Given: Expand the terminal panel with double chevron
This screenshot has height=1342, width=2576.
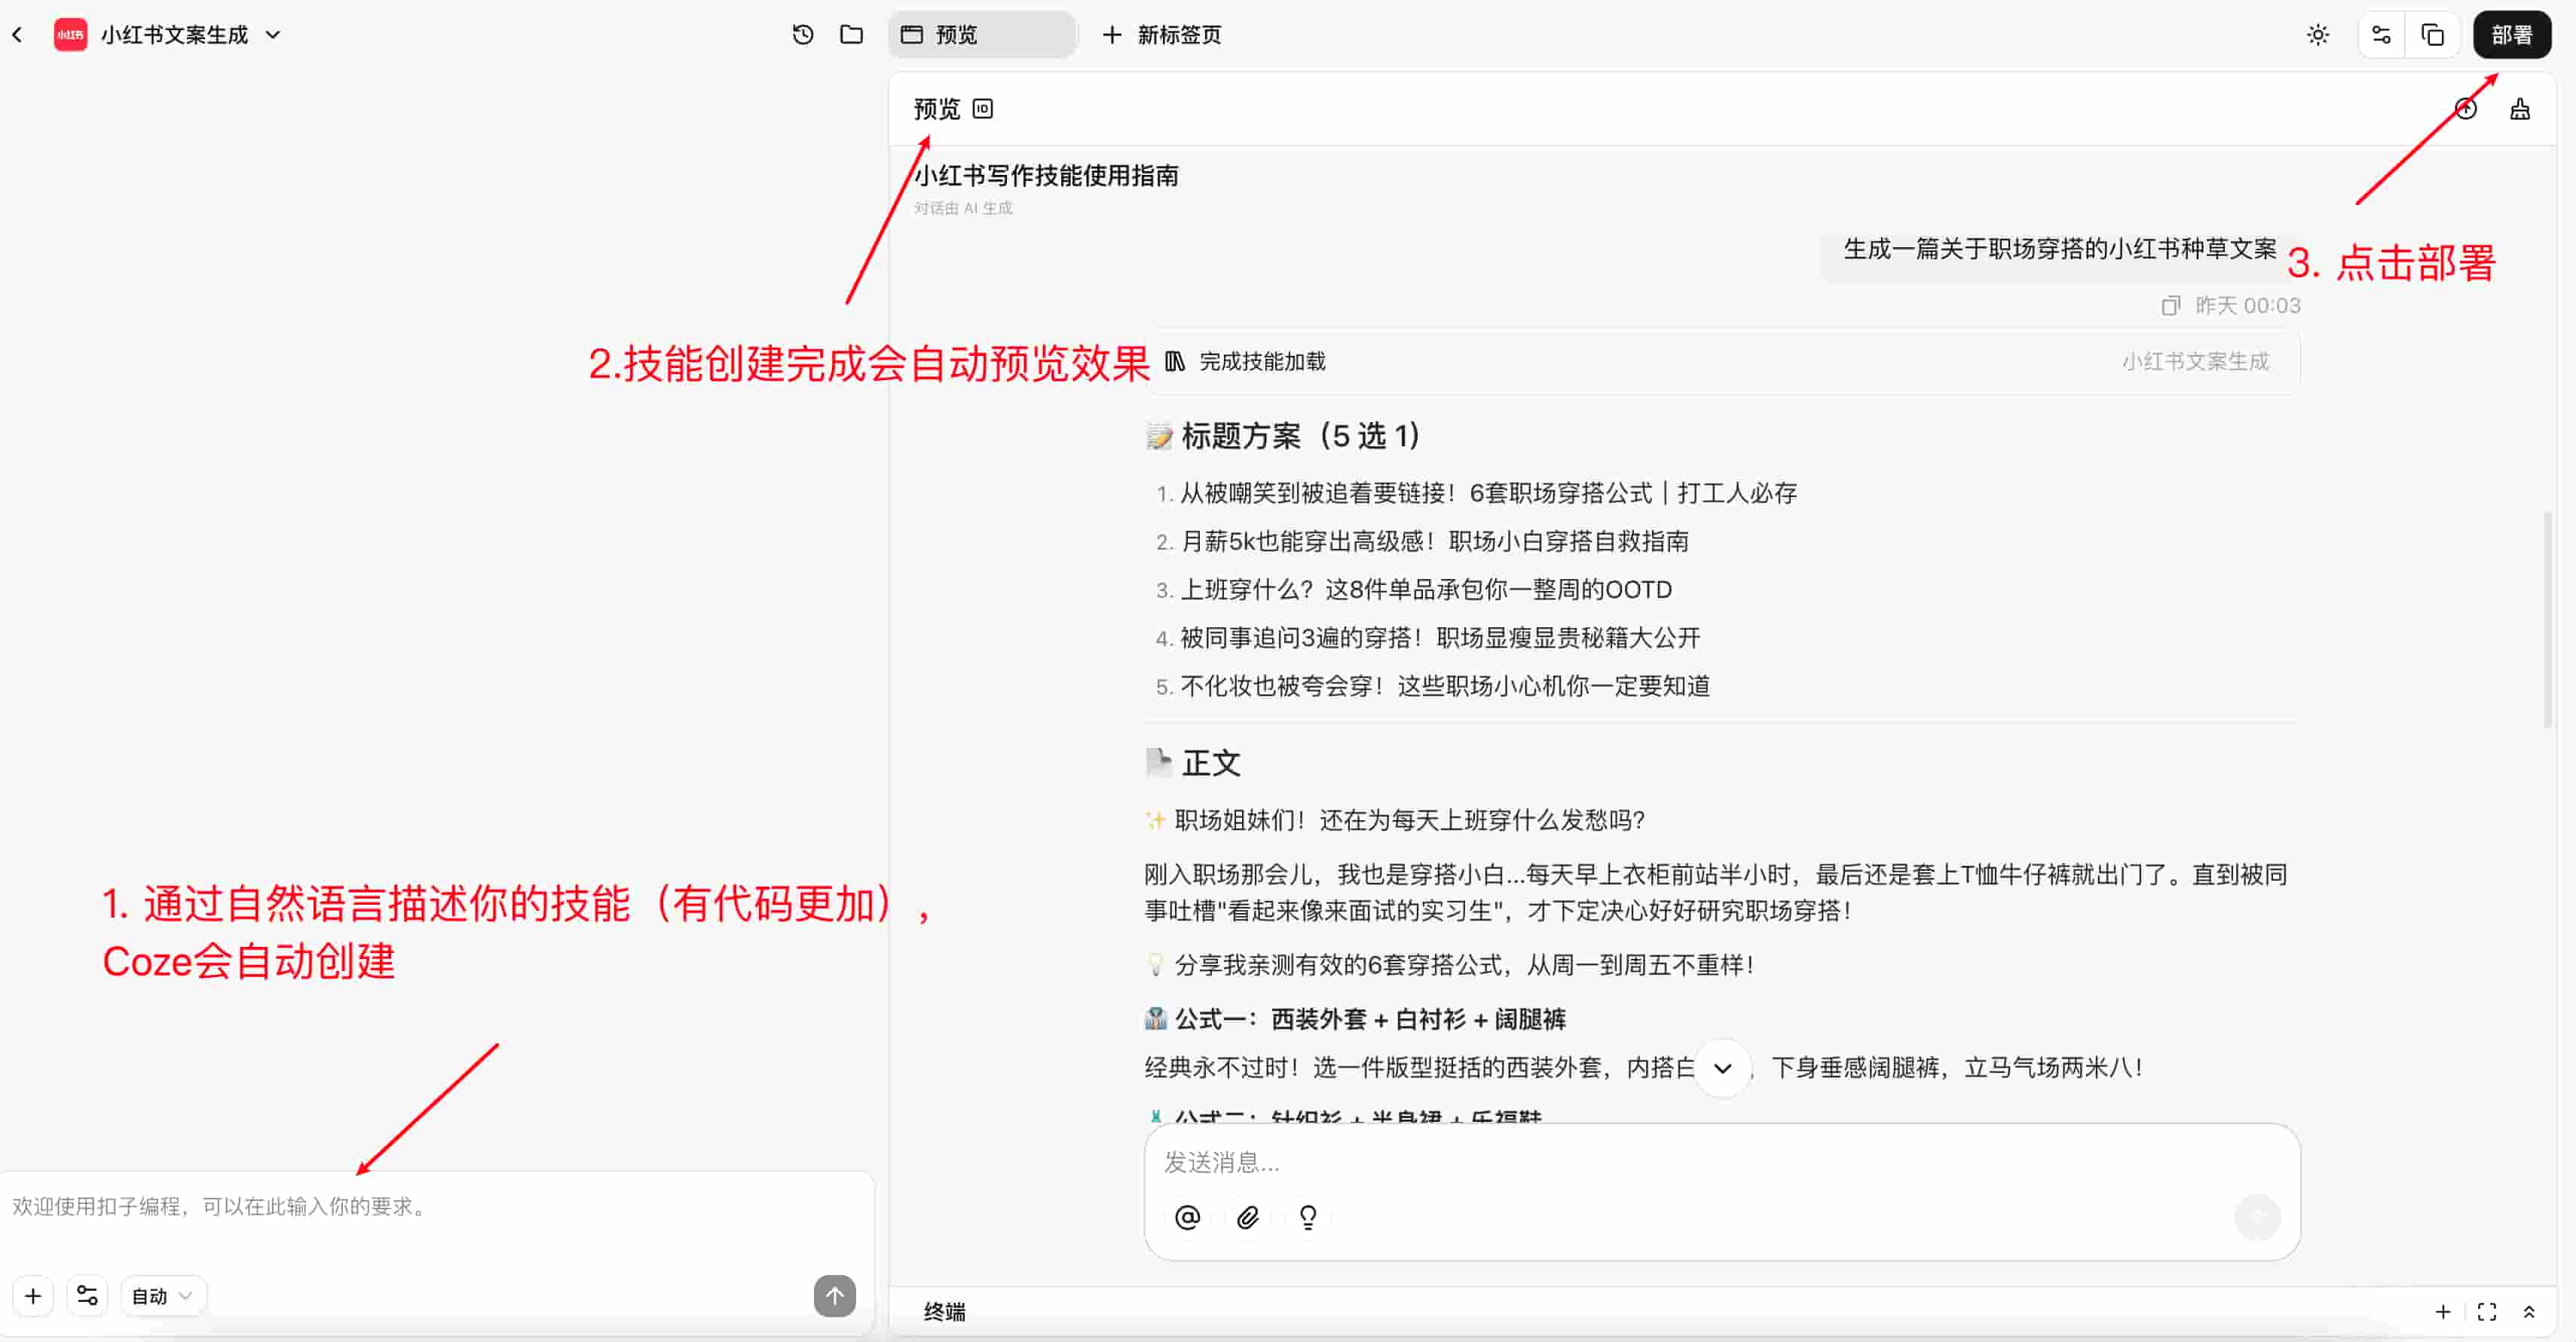Looking at the screenshot, I should tap(2529, 1312).
